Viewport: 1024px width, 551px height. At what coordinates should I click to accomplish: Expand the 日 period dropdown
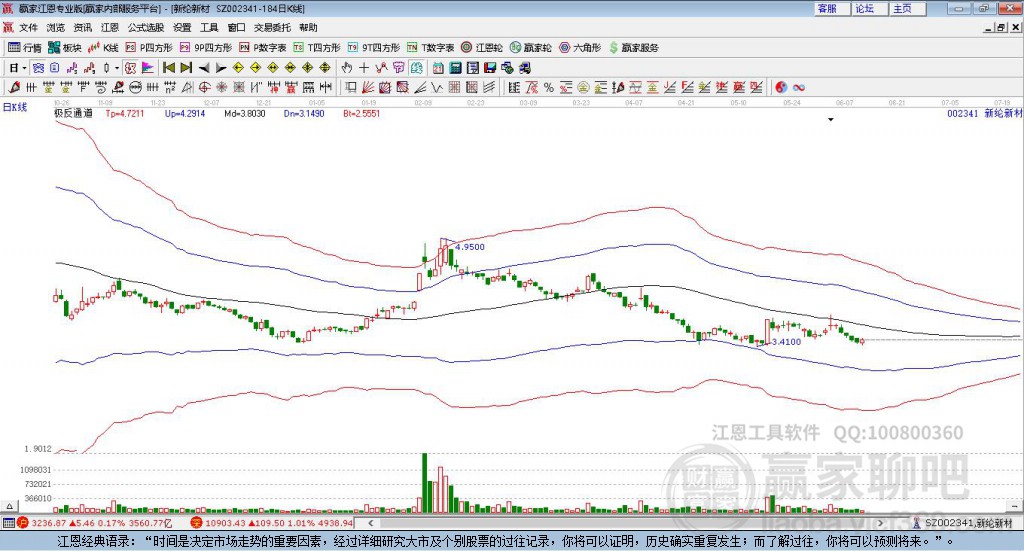(24, 68)
